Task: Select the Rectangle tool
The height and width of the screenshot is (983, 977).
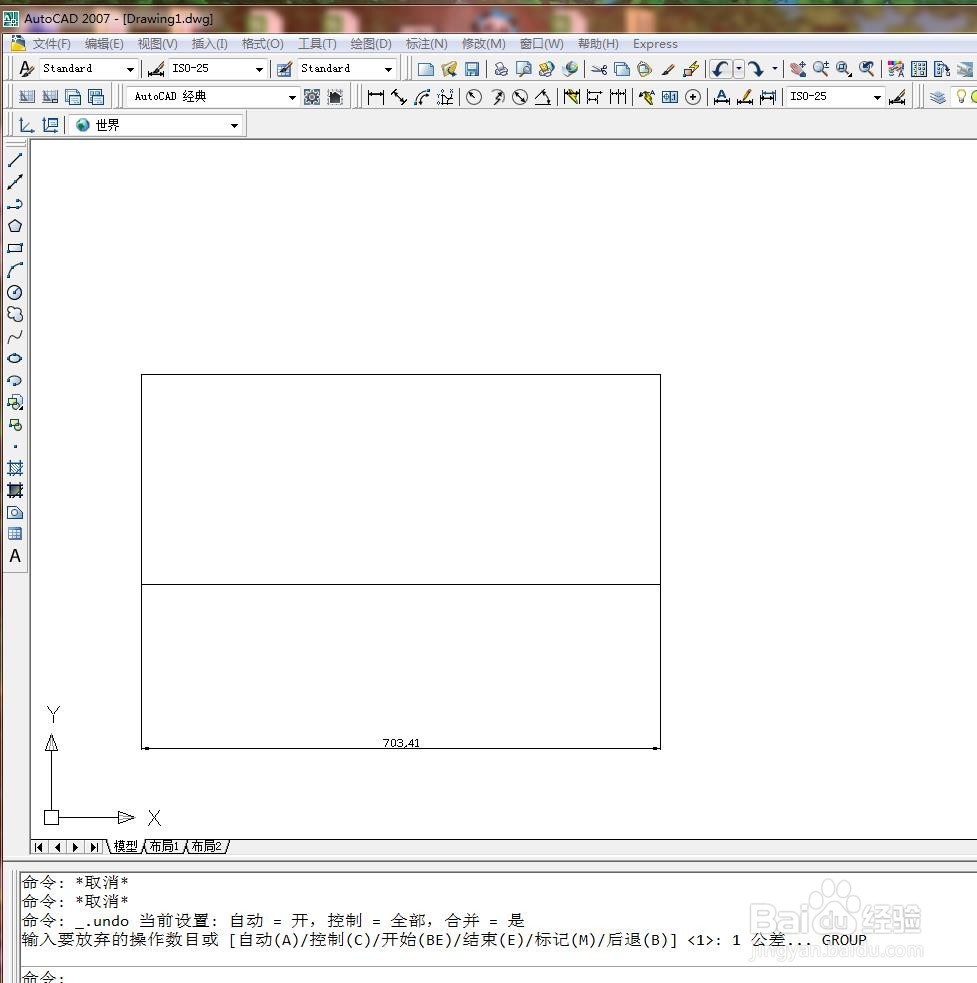Action: tap(15, 248)
